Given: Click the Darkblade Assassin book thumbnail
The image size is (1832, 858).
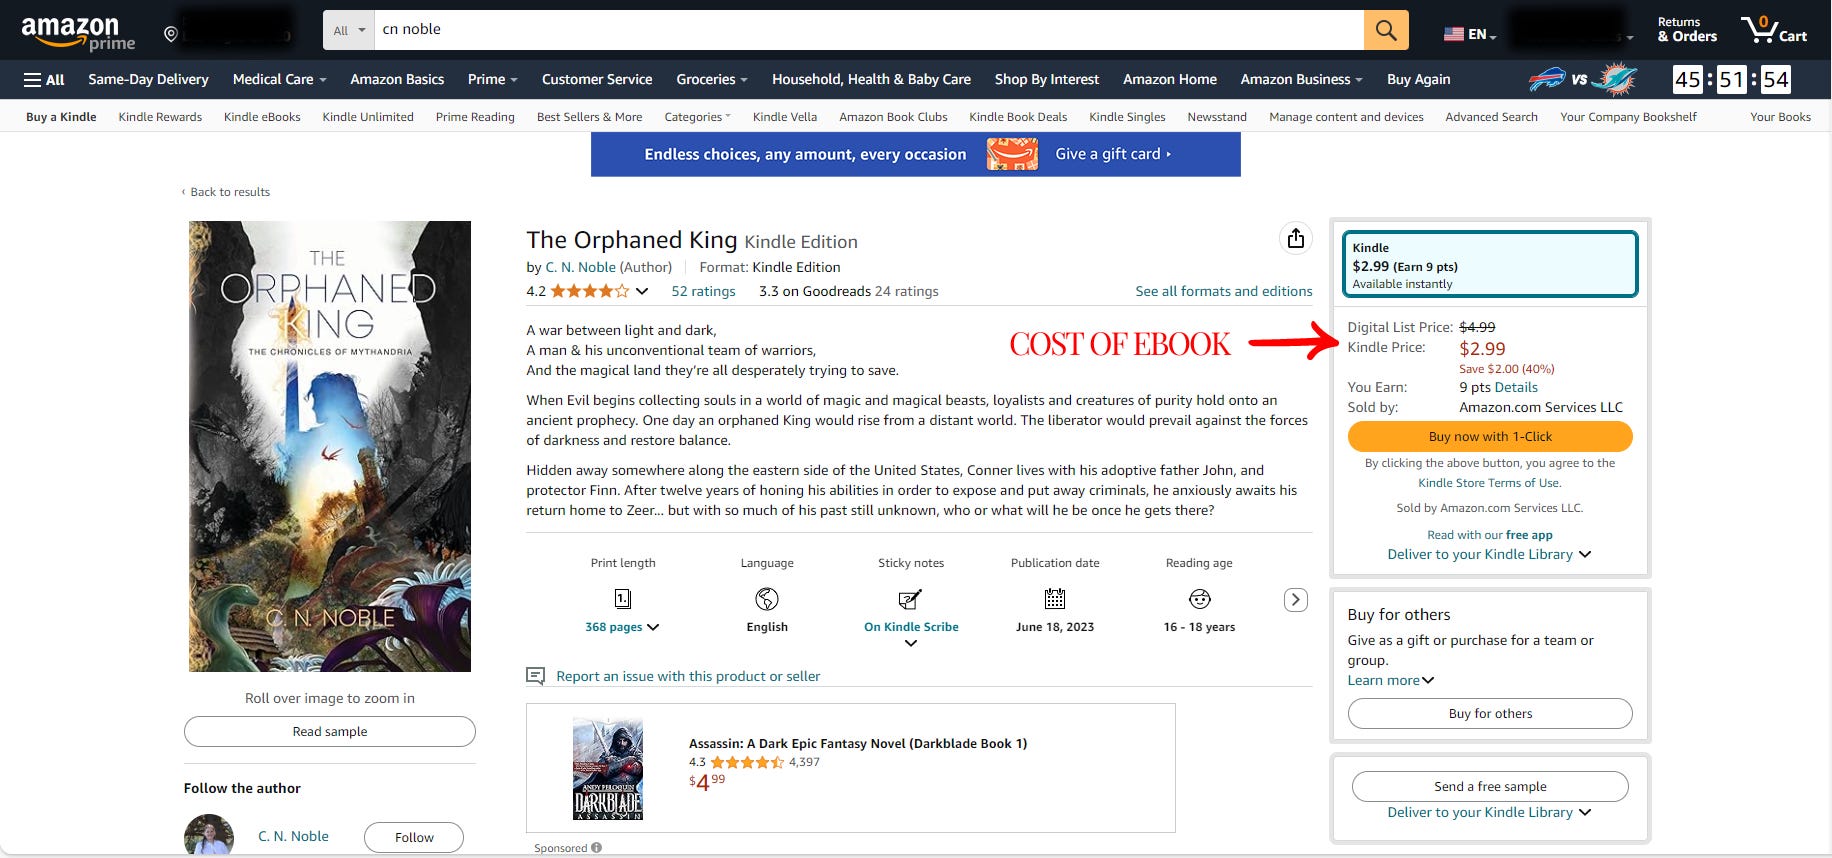Looking at the screenshot, I should pos(608,769).
